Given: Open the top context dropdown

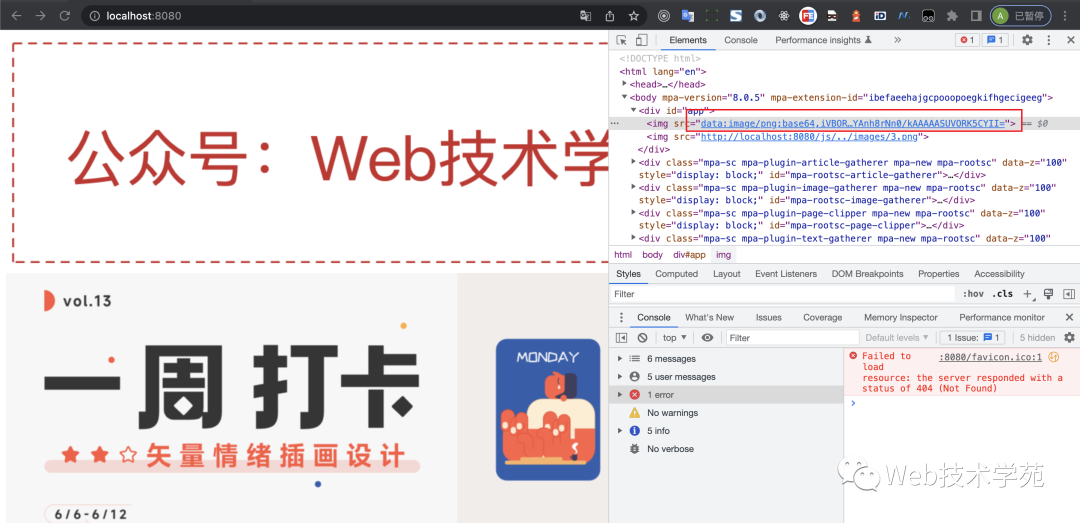Looking at the screenshot, I should coord(674,338).
